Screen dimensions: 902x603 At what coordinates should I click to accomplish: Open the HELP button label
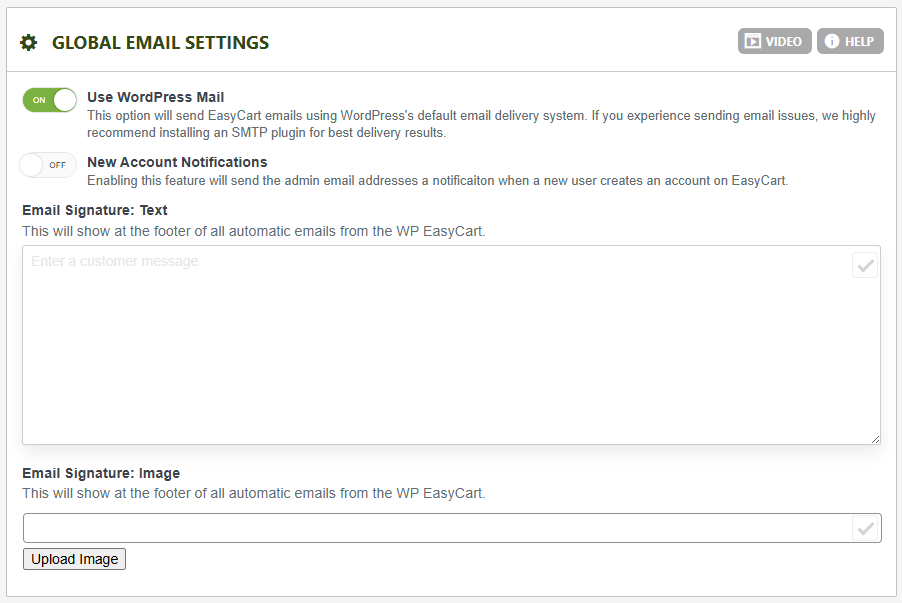pyautogui.click(x=859, y=42)
